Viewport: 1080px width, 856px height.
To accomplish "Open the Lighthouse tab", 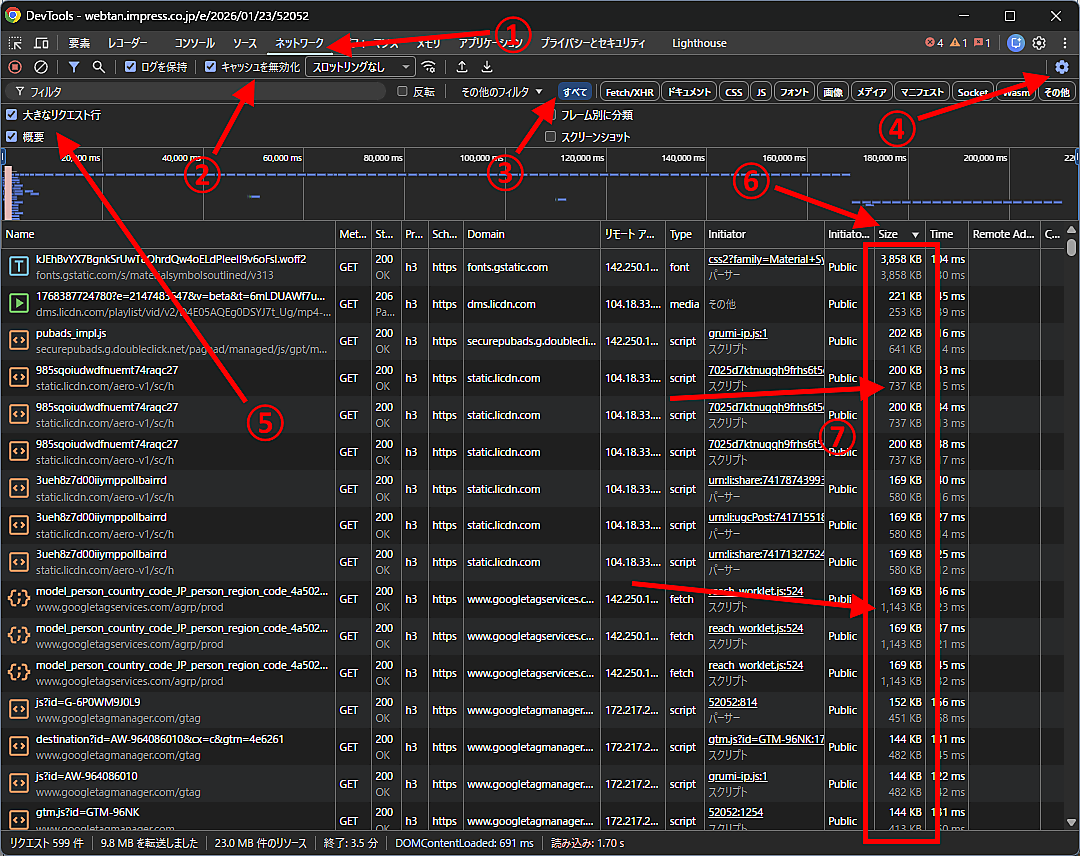I will [x=699, y=43].
